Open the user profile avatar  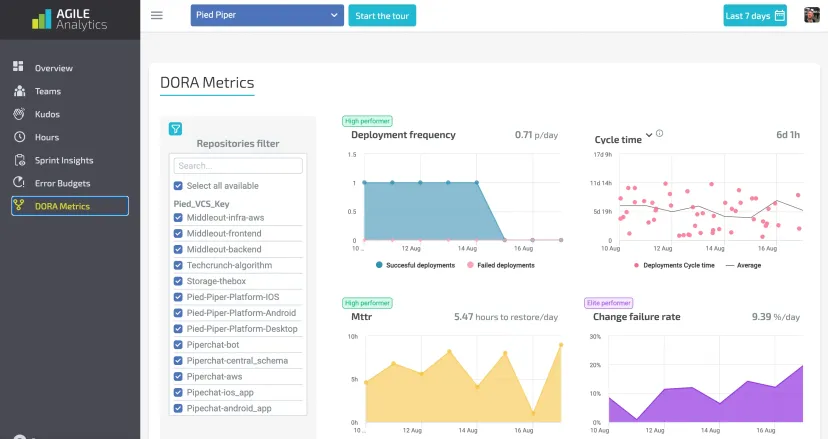coord(812,15)
